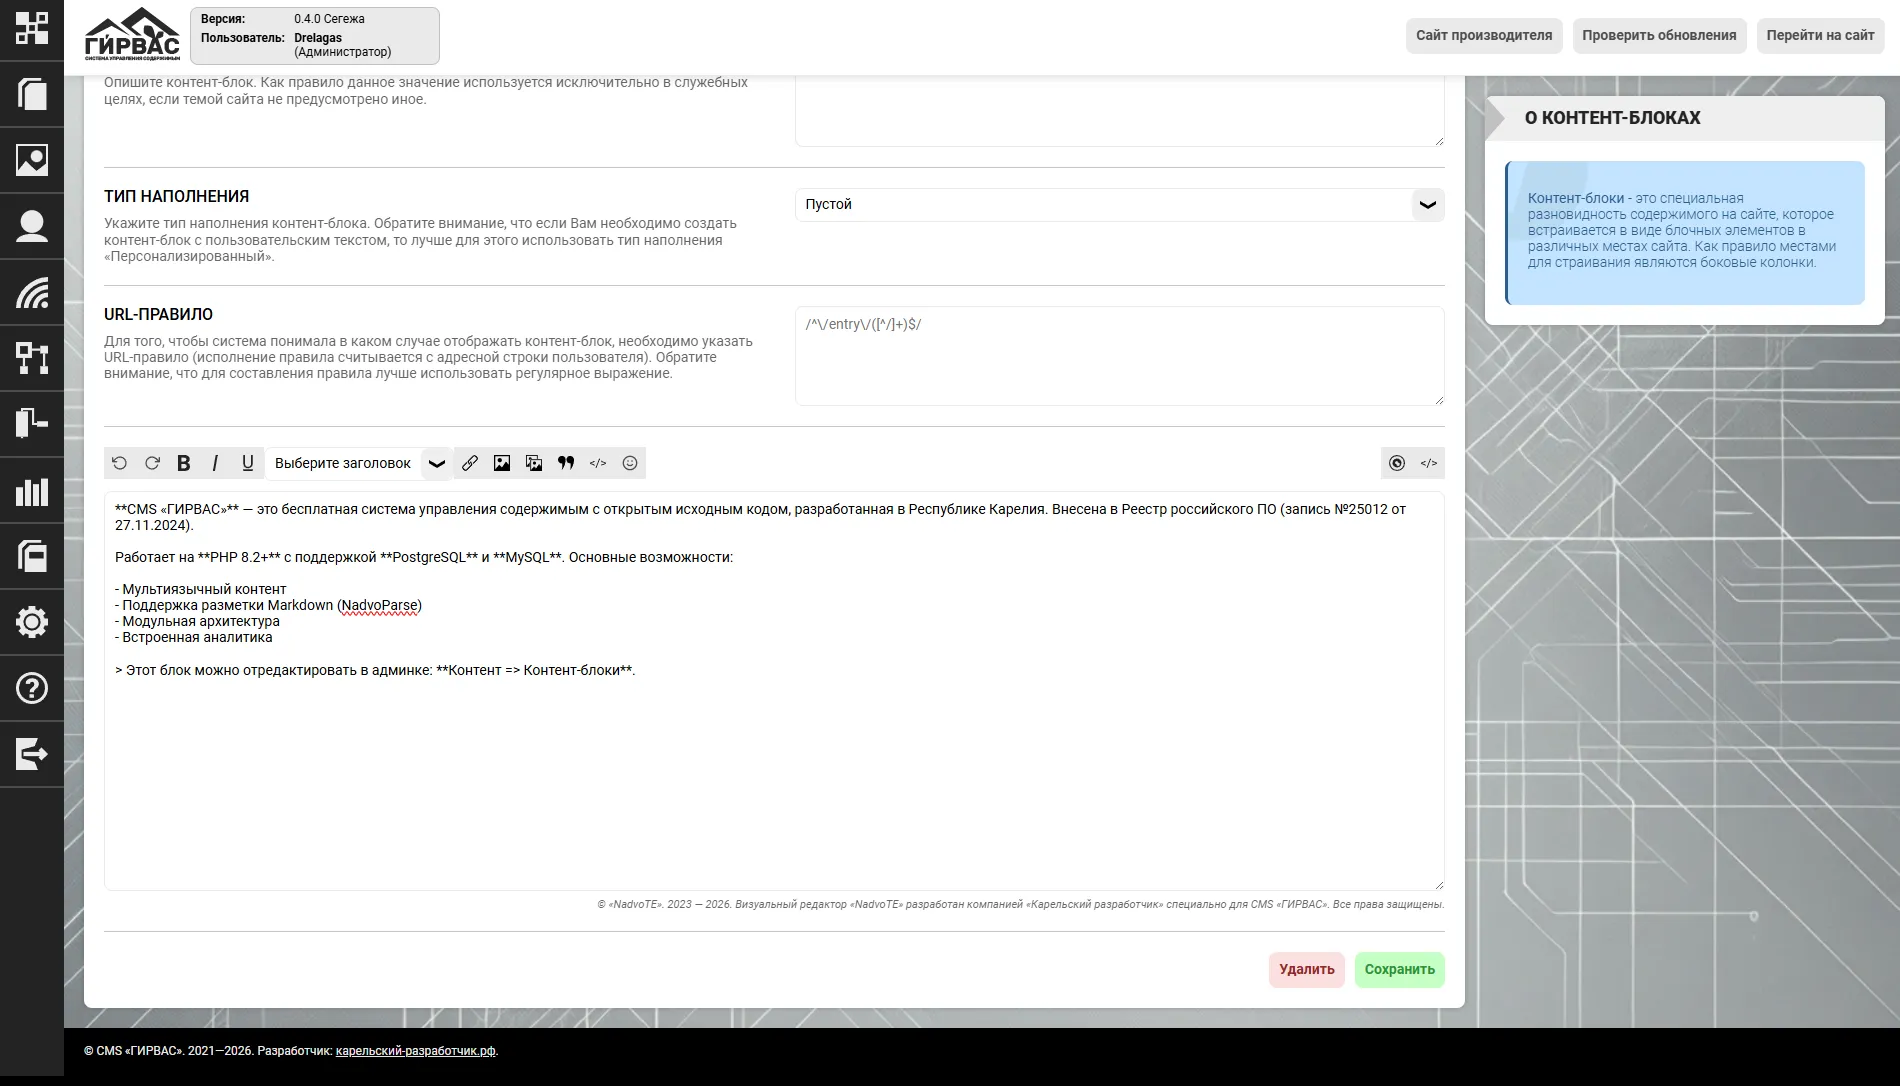Focus the URL-правило regex text field
Viewport: 1900px width, 1086px height.
click(1119, 356)
